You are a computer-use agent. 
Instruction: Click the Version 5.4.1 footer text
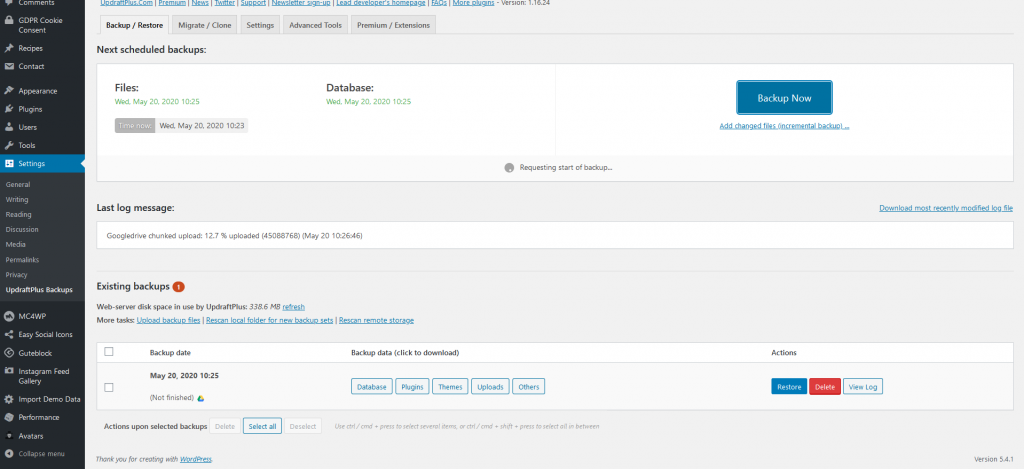(x=993, y=459)
